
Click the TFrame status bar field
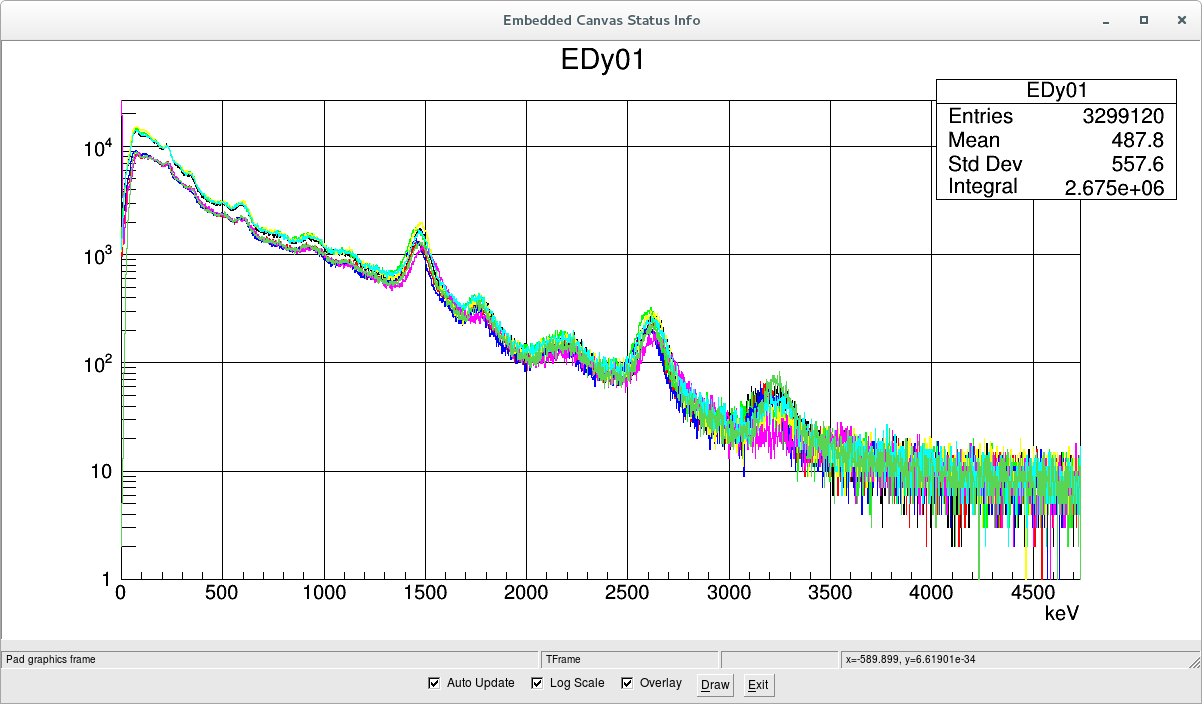629,660
